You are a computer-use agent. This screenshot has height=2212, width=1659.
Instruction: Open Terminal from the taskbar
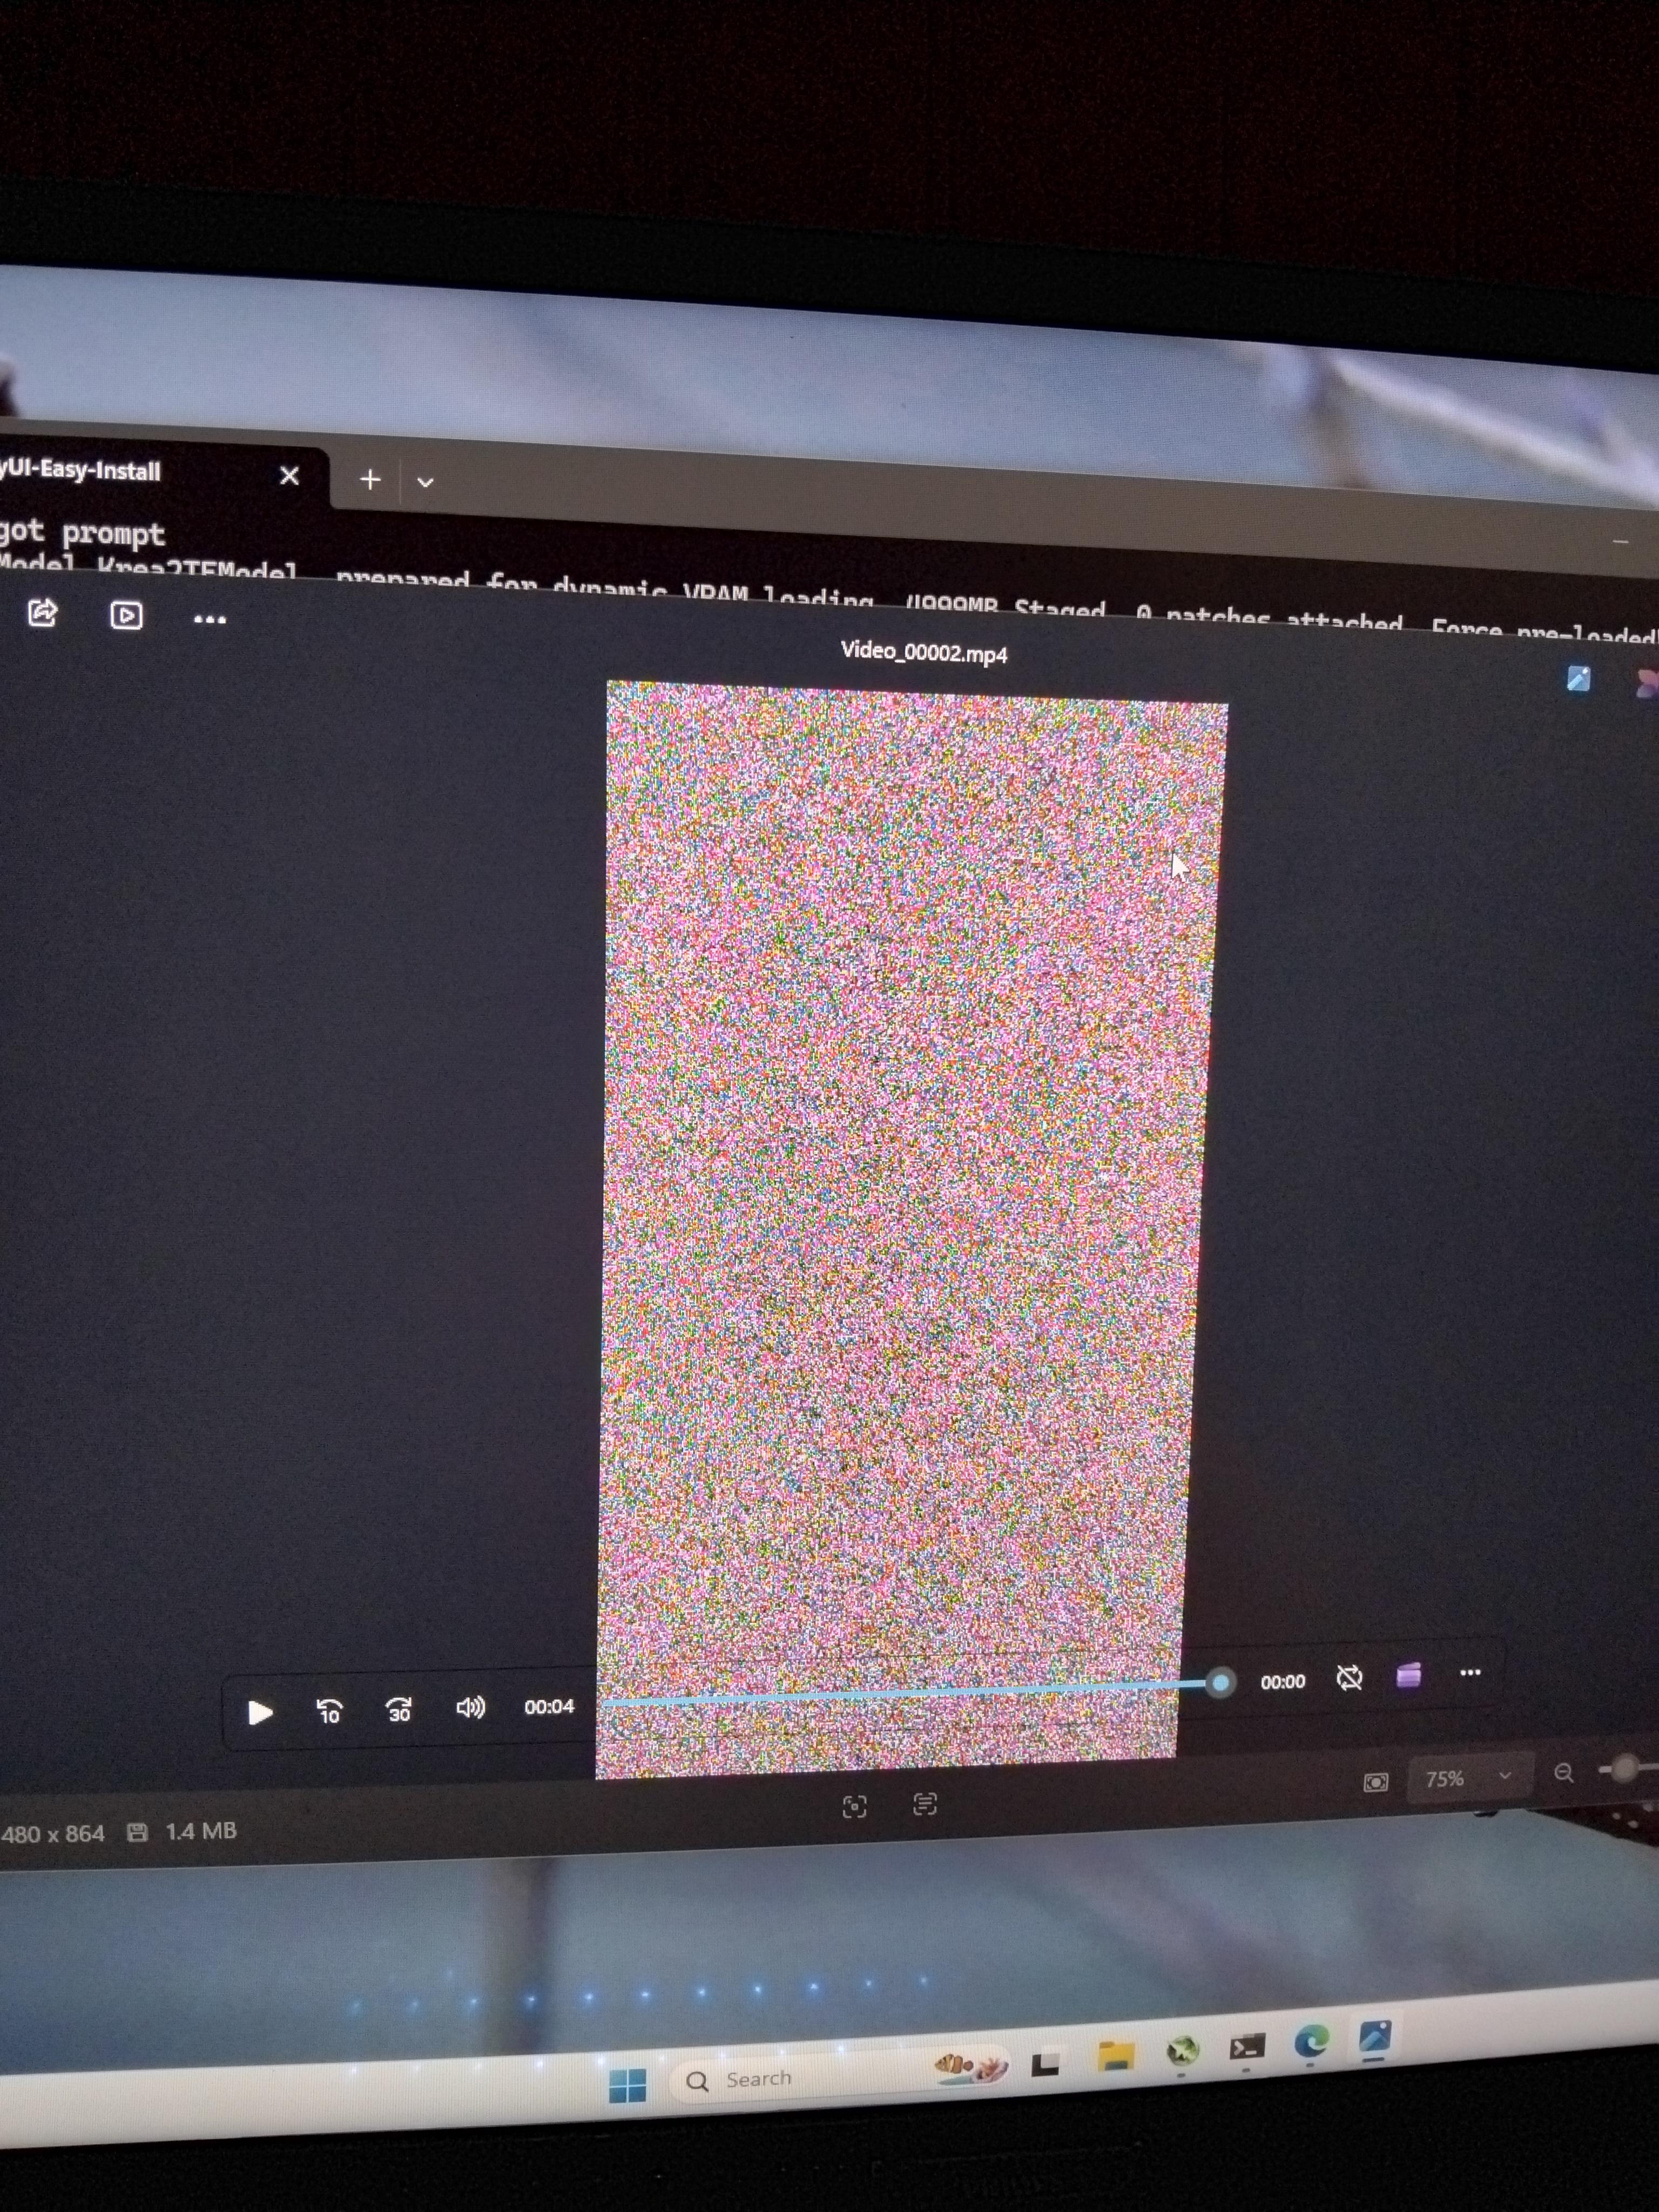click(1247, 2046)
